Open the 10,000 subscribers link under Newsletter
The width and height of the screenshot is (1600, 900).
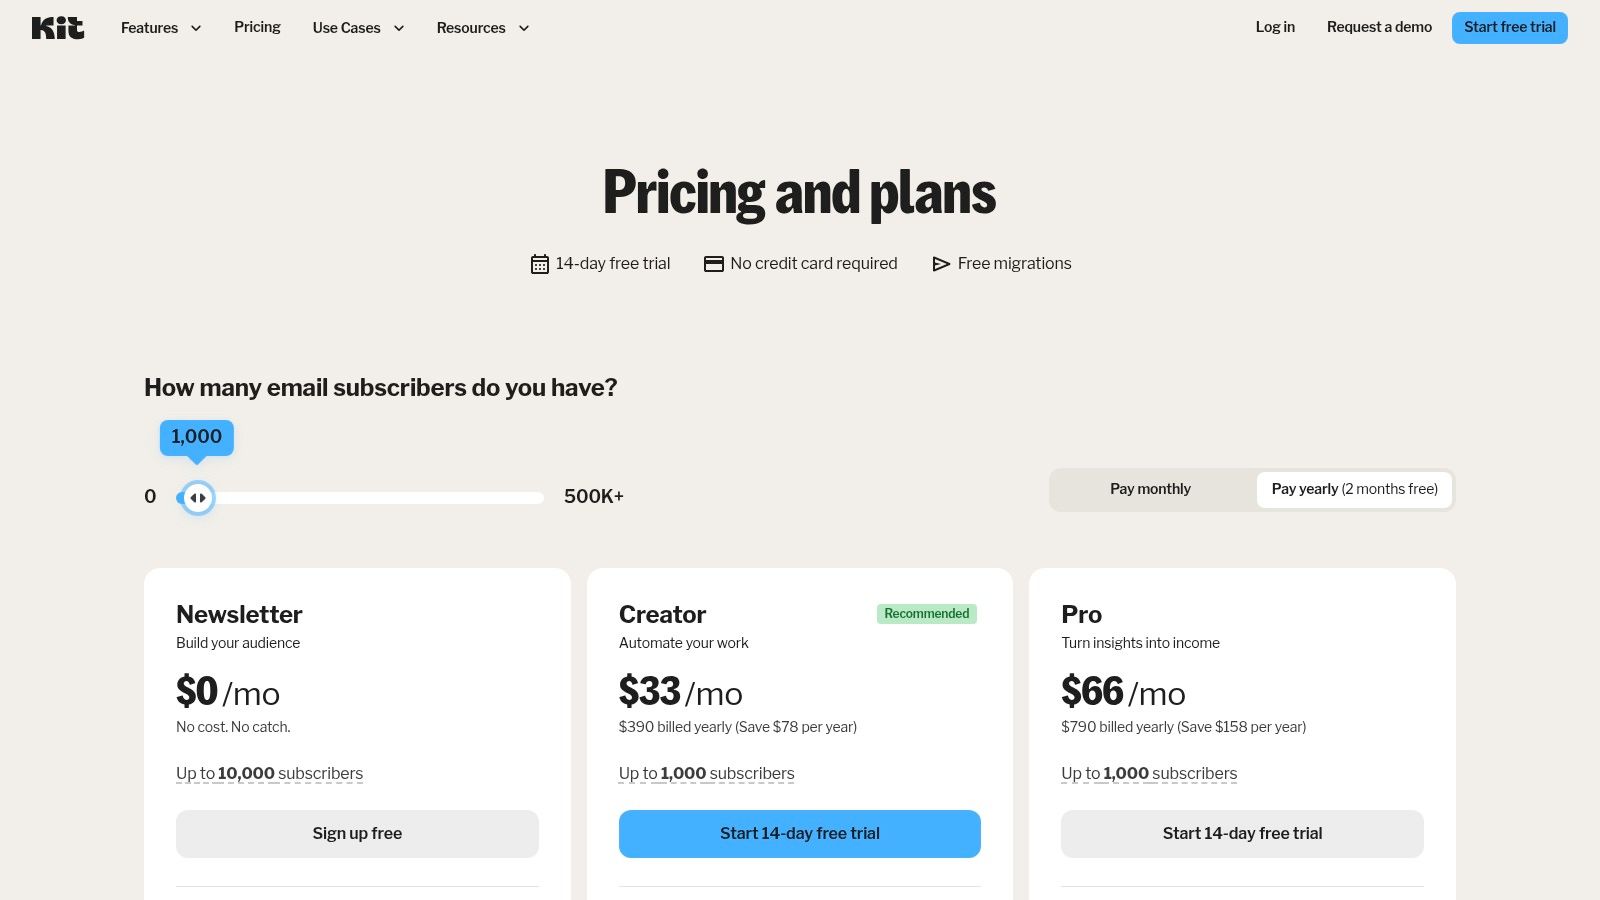click(x=270, y=773)
